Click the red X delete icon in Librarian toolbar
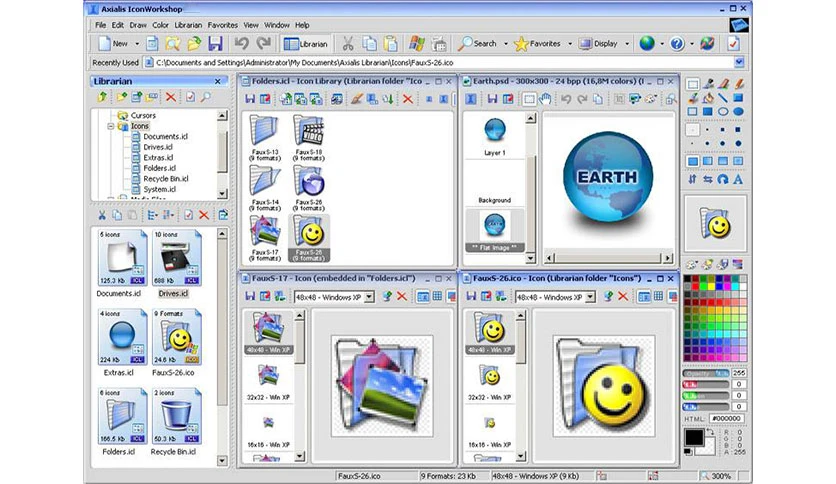This screenshot has width=836, height=484. pos(171,97)
